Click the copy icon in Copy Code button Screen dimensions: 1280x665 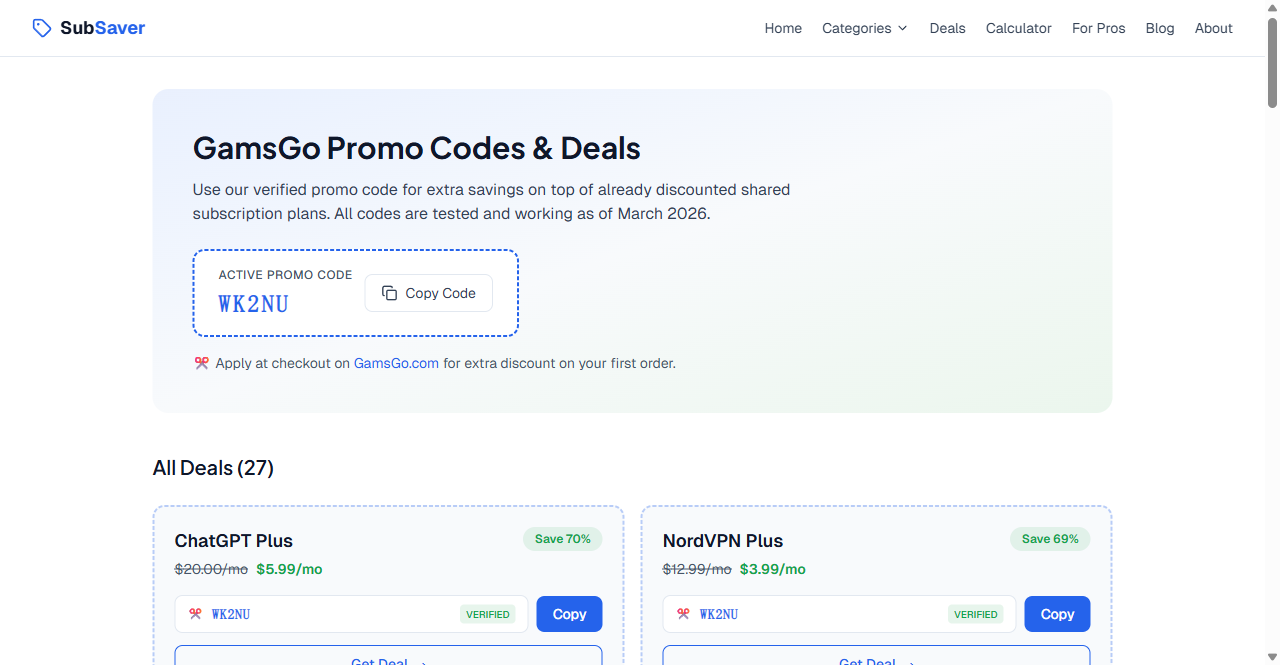click(390, 293)
